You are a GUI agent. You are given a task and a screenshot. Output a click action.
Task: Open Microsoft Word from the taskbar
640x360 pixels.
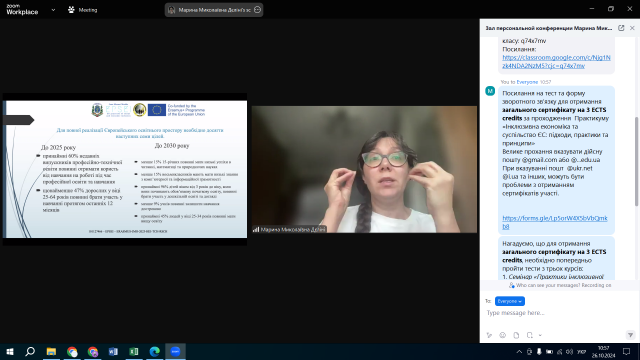(113, 351)
